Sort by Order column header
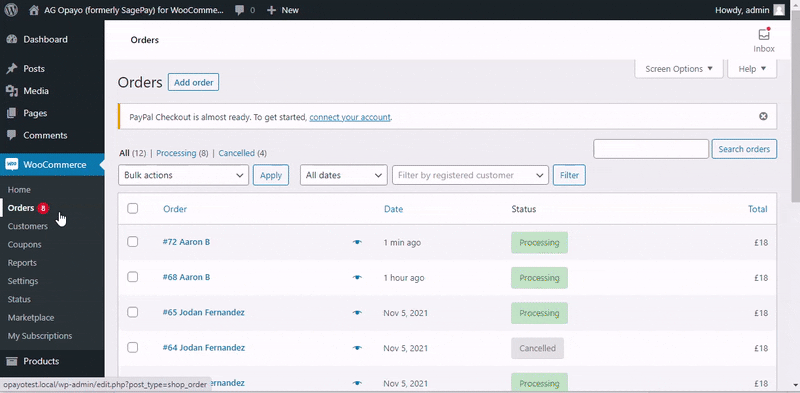This screenshot has width=800, height=393. click(175, 209)
